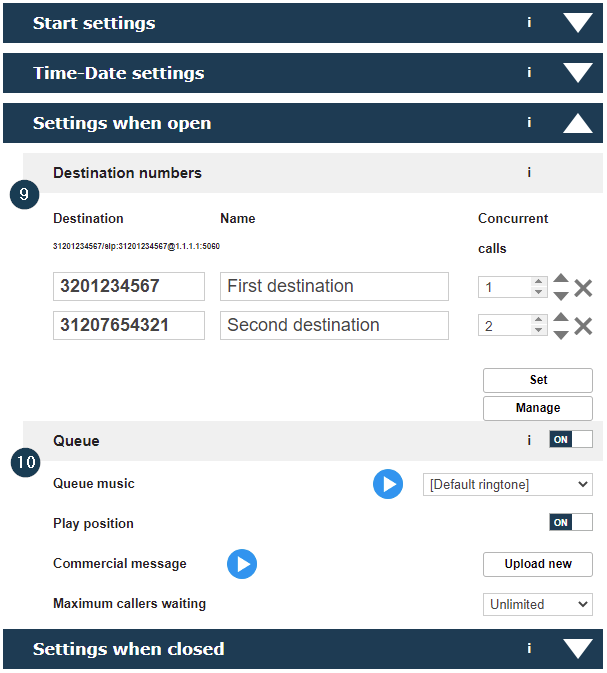Edit the Second destination name field
Screen dimensions: 607x673
coord(334,325)
